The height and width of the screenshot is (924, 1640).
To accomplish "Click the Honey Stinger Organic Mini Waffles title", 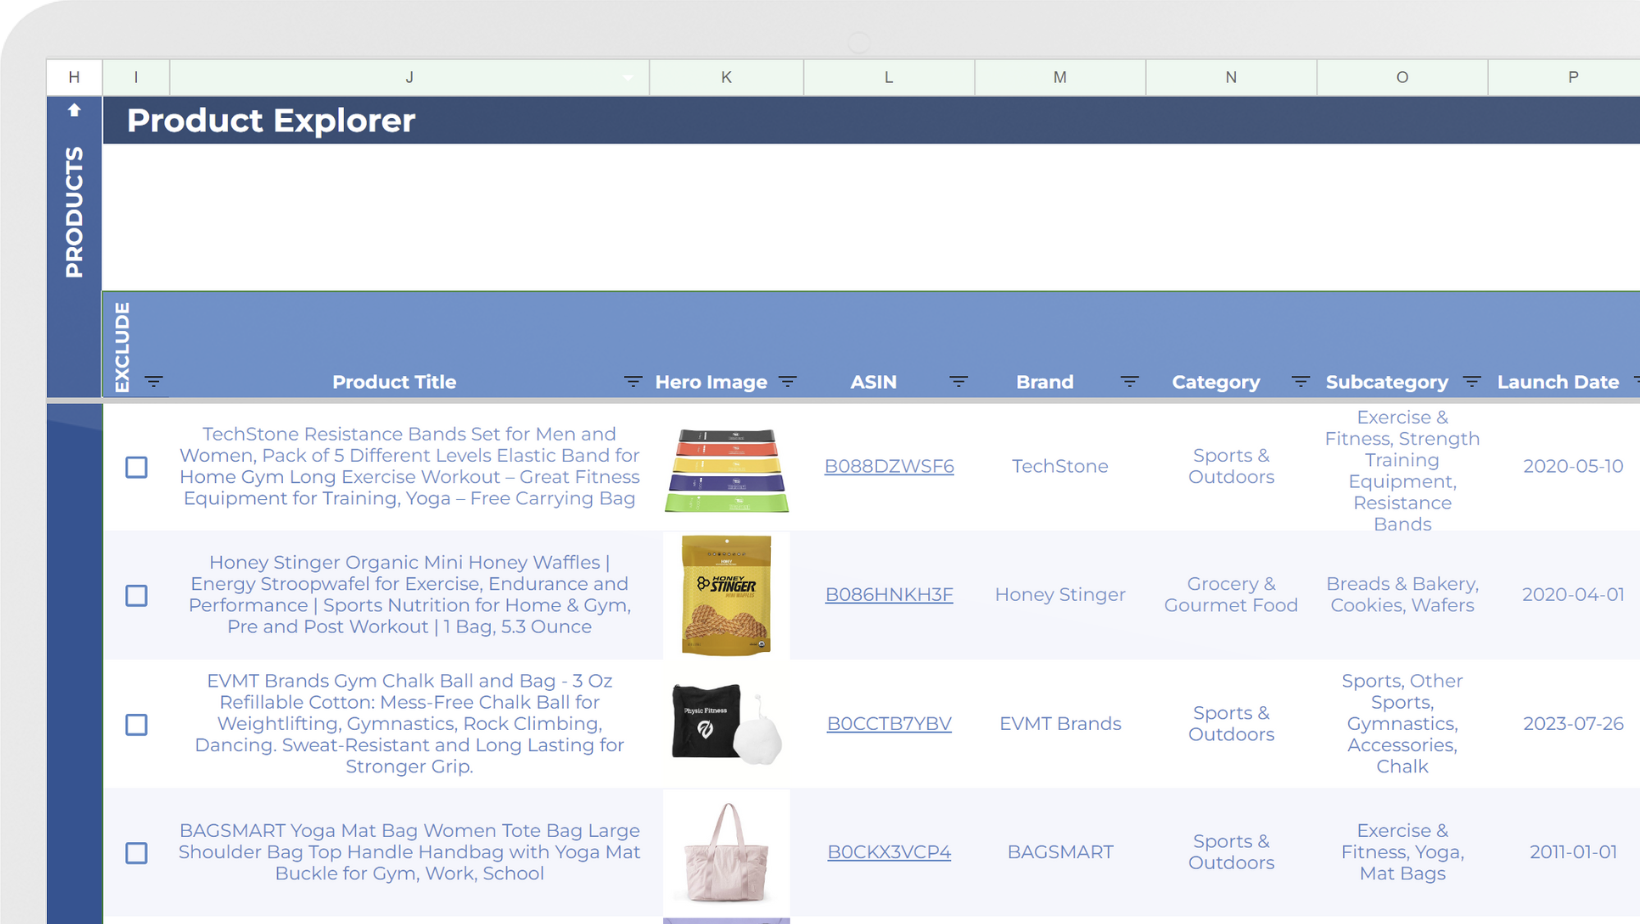I will pos(409,594).
